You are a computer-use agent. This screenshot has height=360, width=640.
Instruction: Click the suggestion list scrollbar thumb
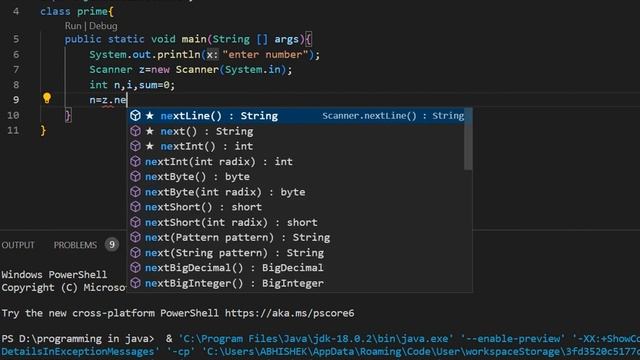coord(468,139)
